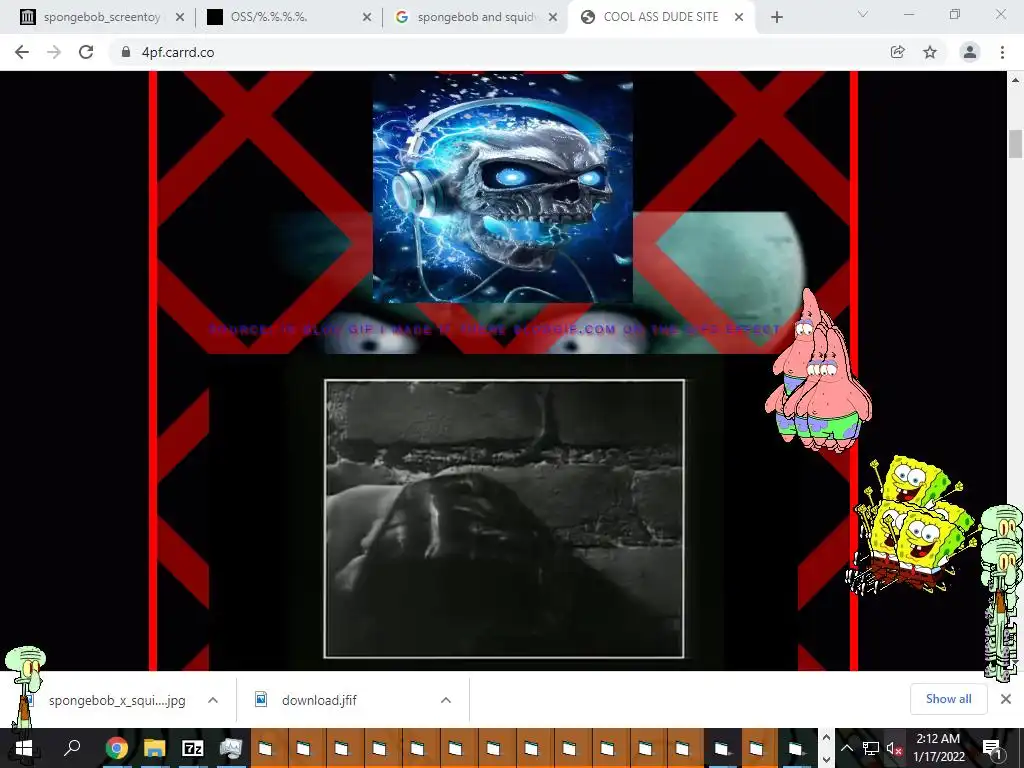Open the notification center icon
Image resolution: width=1024 pixels, height=768 pixels.
(x=991, y=748)
